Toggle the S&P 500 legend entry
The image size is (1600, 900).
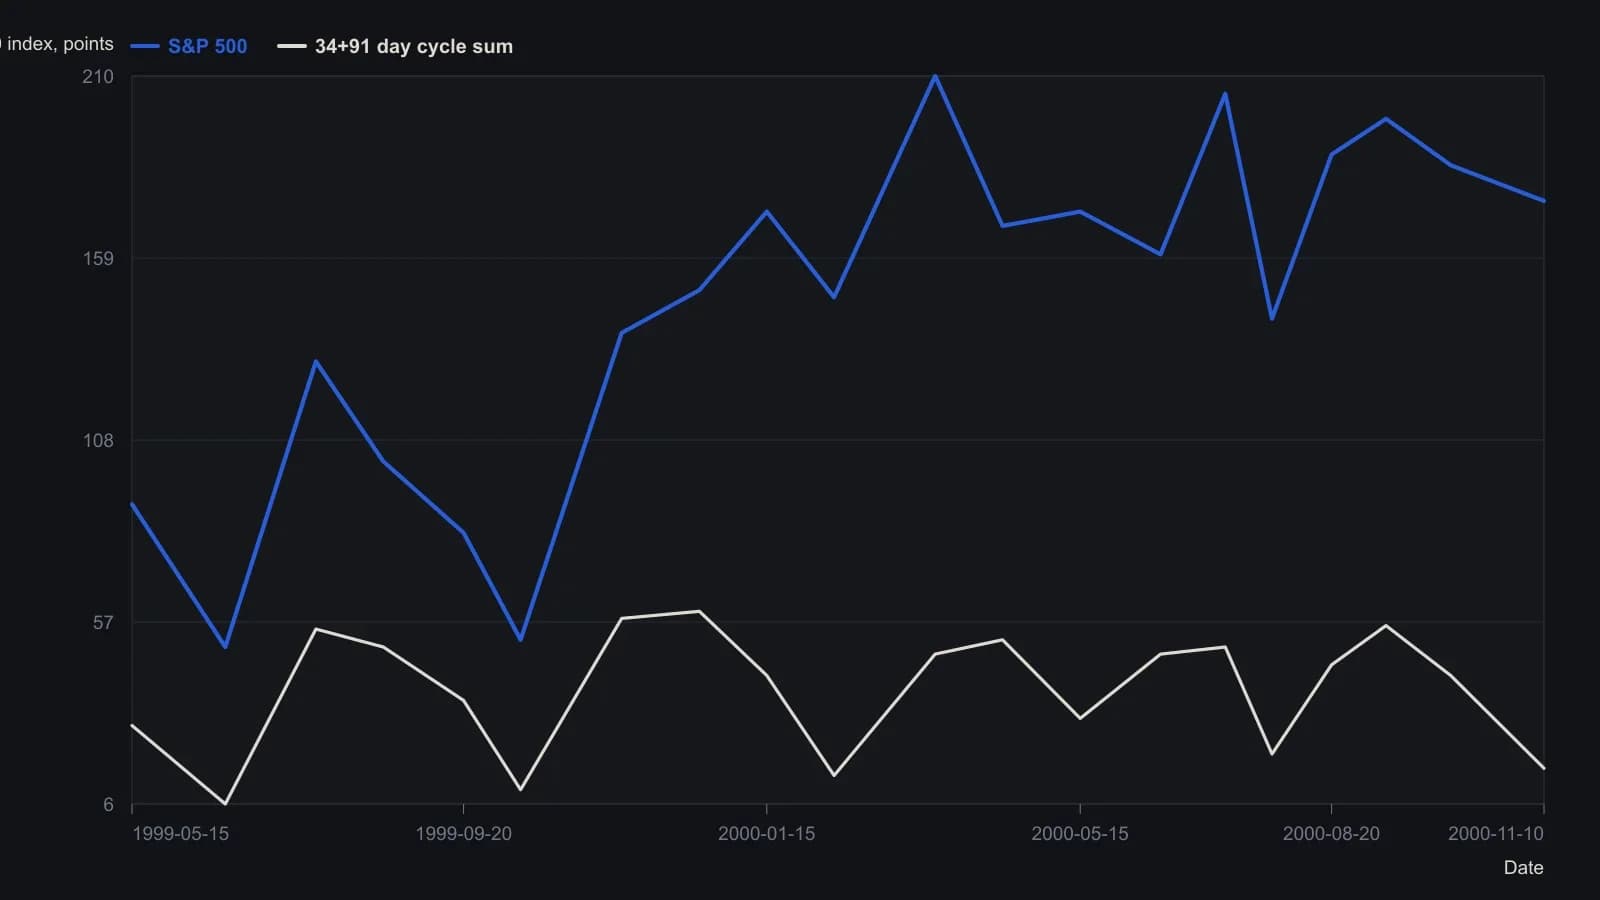click(x=189, y=46)
